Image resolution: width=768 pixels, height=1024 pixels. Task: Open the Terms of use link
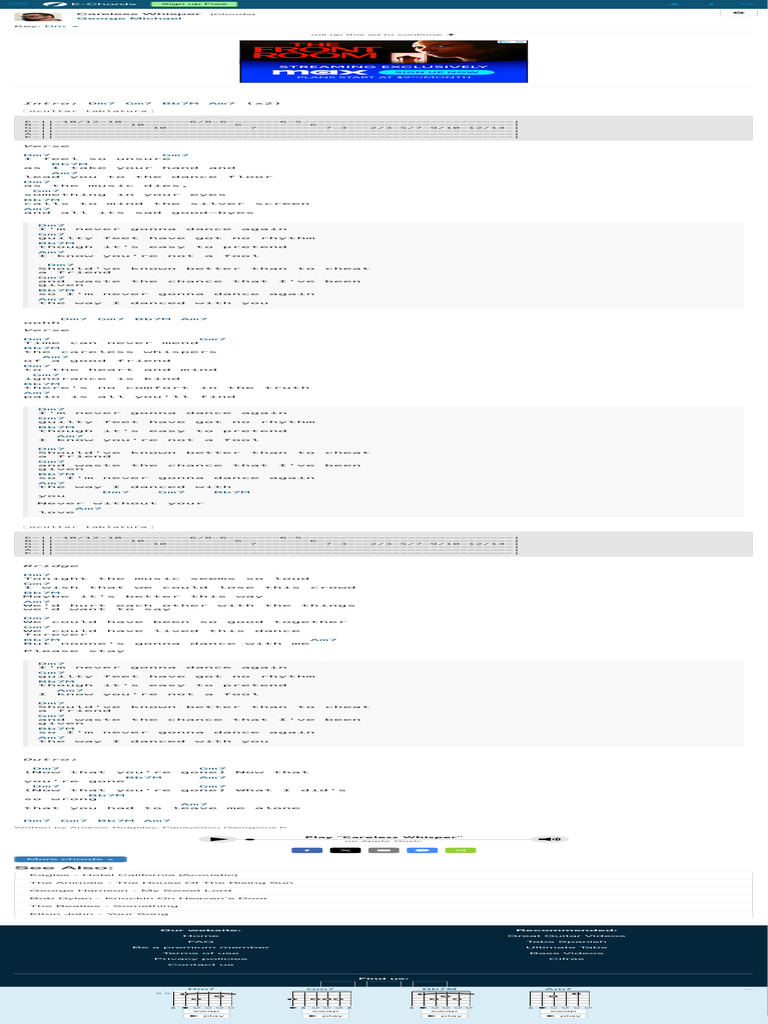click(200, 953)
